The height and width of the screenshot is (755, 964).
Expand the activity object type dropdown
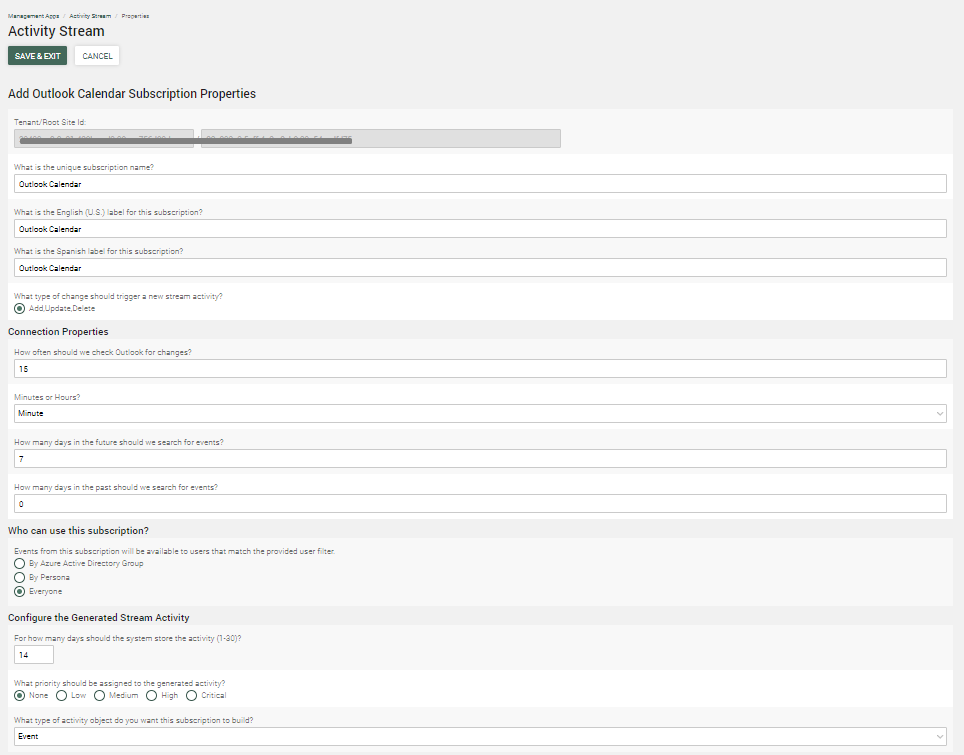click(x=480, y=737)
